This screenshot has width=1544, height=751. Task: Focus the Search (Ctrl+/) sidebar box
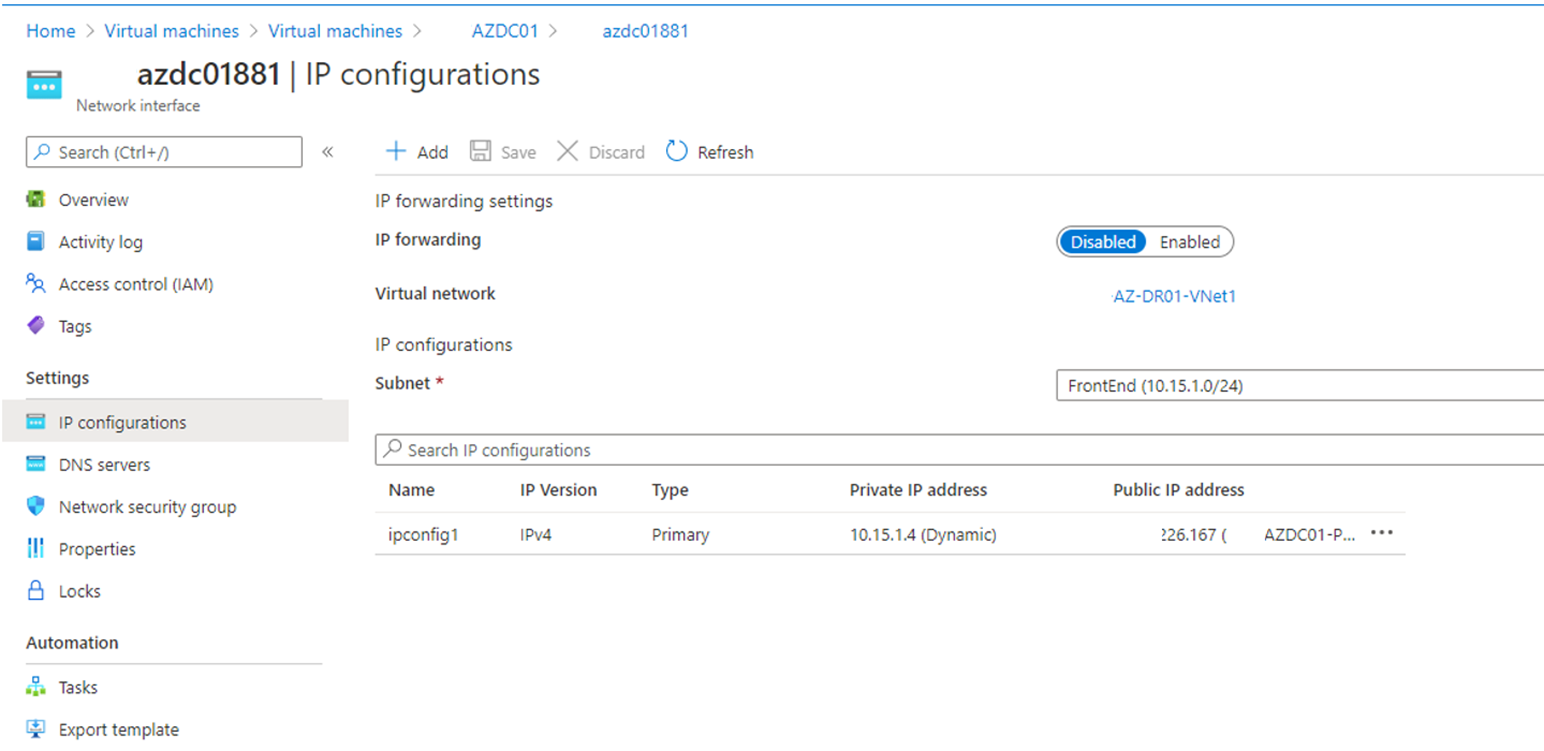point(164,152)
